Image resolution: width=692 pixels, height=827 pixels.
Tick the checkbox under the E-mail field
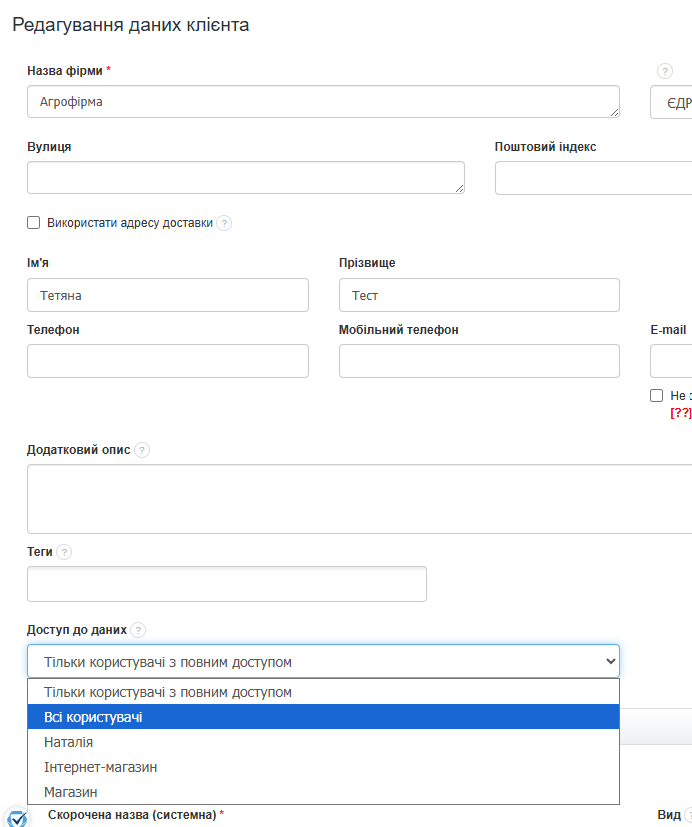click(x=657, y=395)
